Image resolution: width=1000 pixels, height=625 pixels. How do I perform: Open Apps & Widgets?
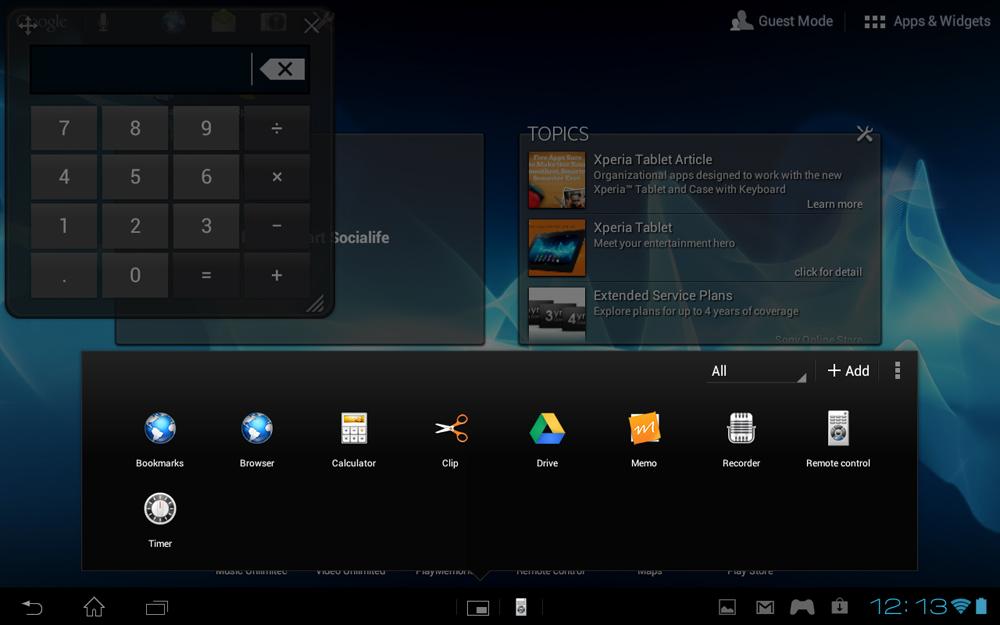tap(927, 21)
